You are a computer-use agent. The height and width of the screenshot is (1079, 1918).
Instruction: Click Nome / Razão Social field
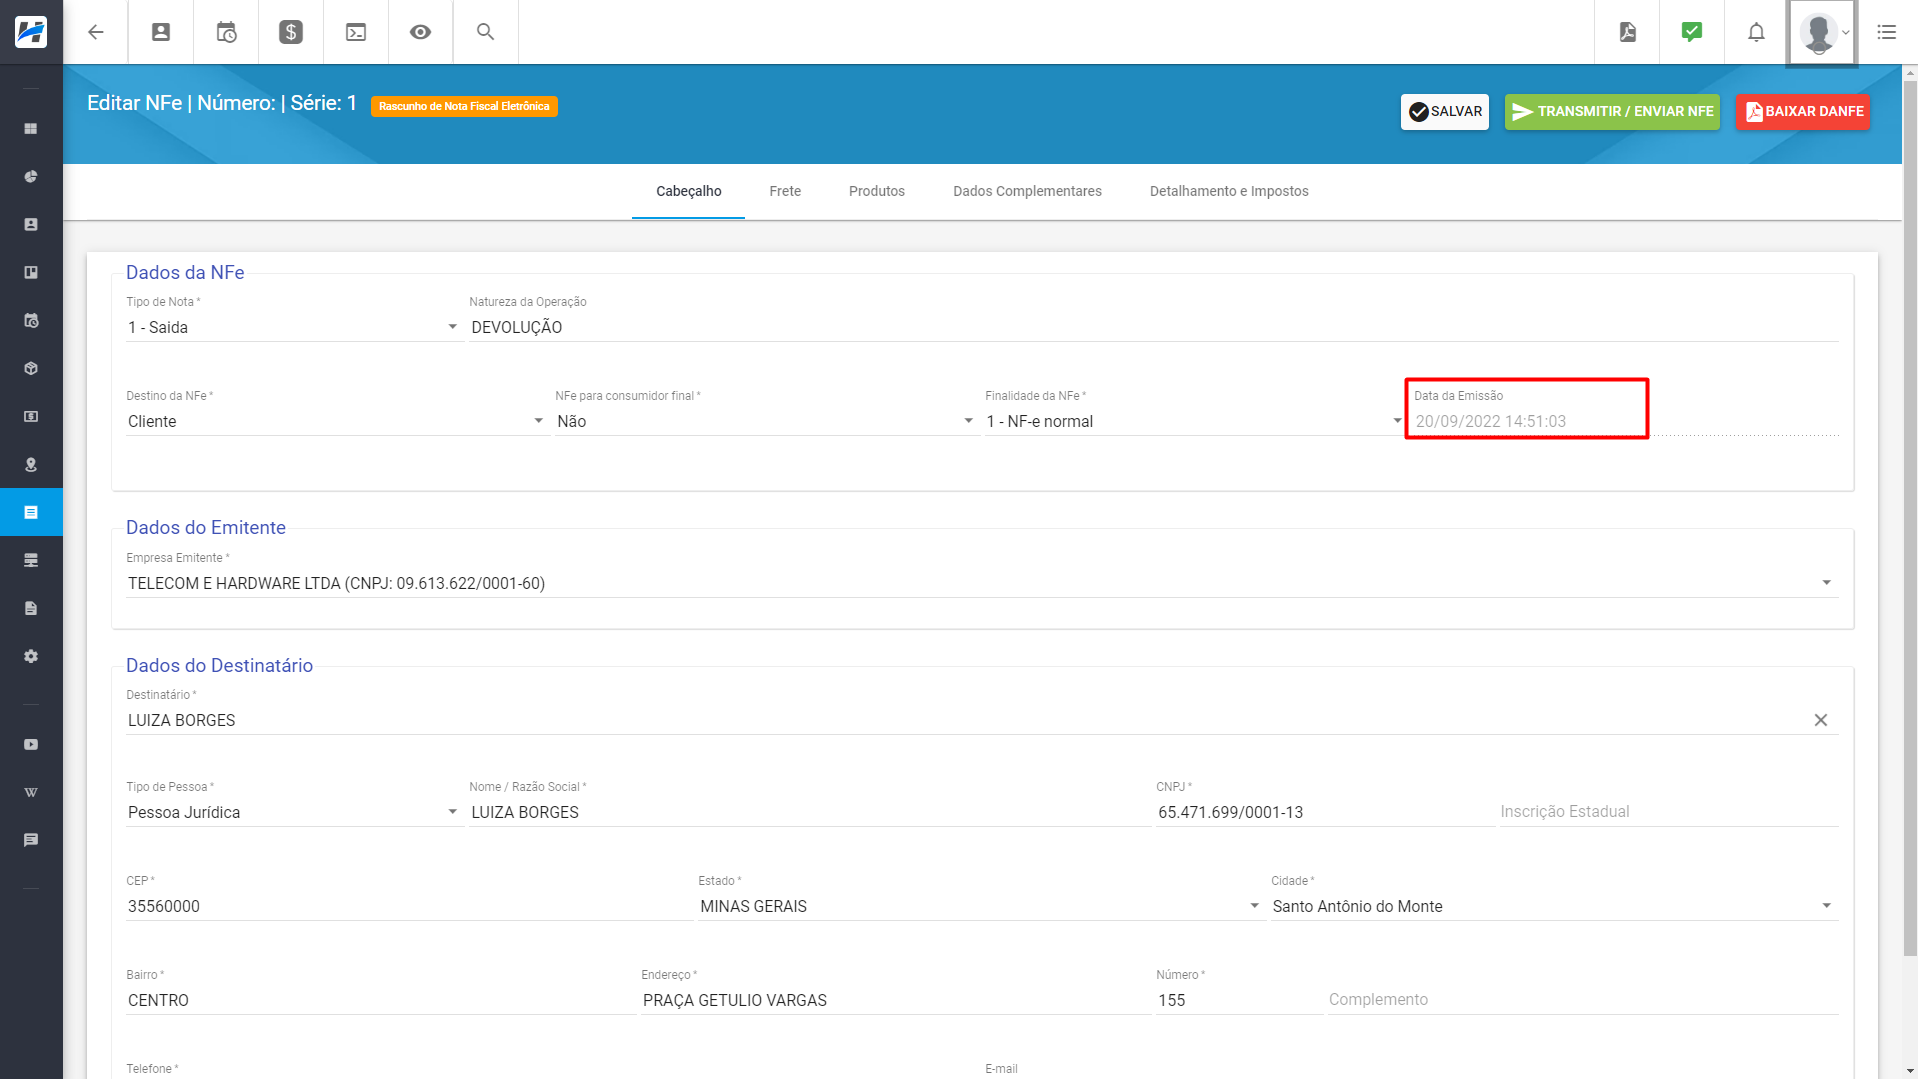tap(809, 812)
